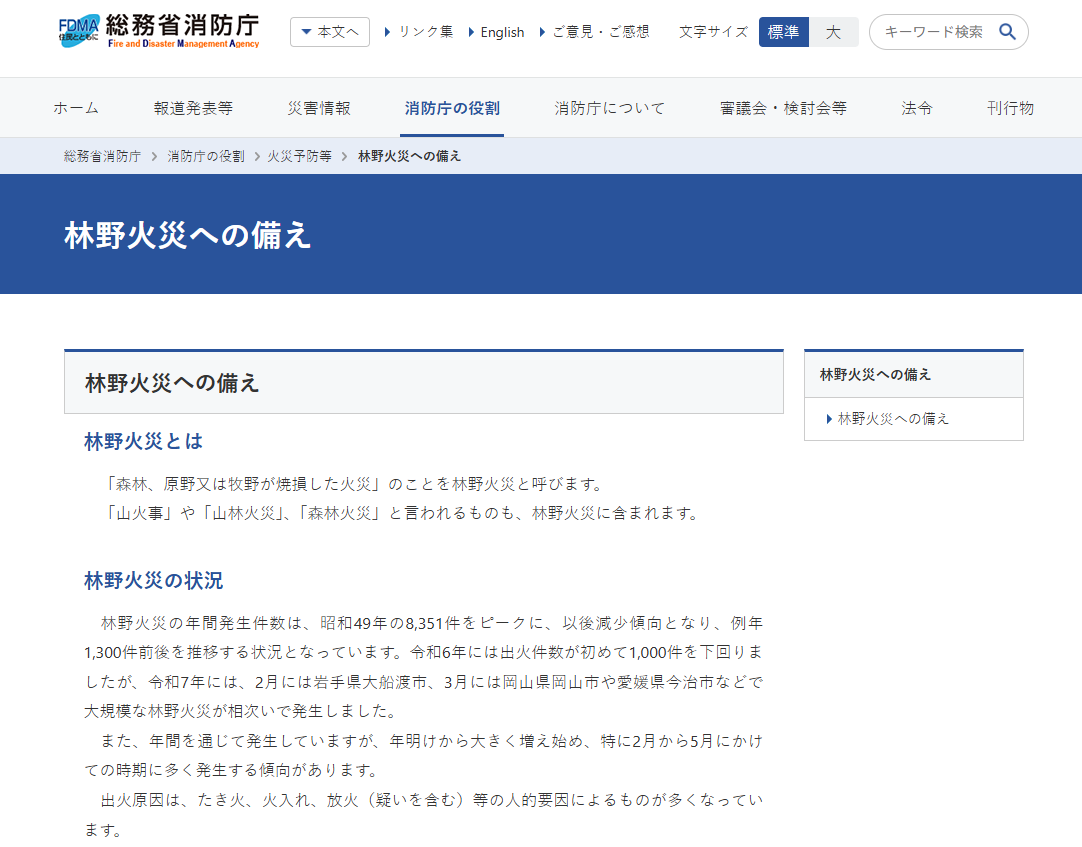This screenshot has width=1082, height=847.
Task: Go to the ホーム menu item
Action: pos(76,108)
